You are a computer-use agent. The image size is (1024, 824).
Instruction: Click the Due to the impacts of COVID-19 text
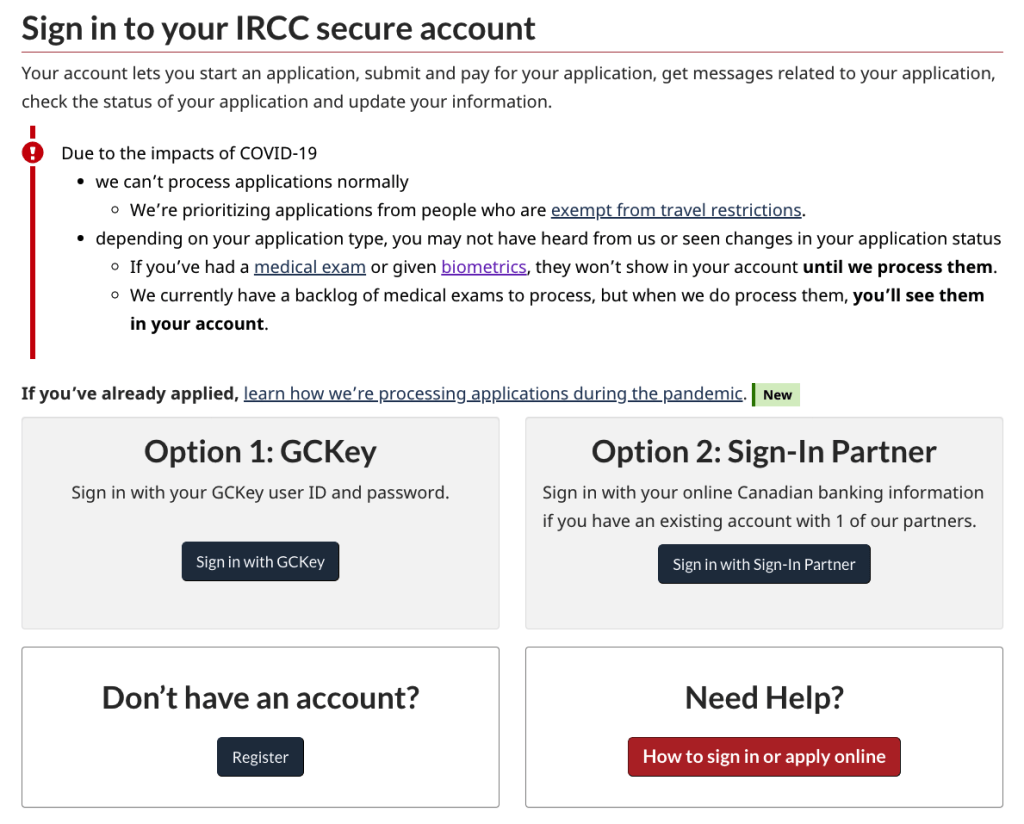[189, 153]
